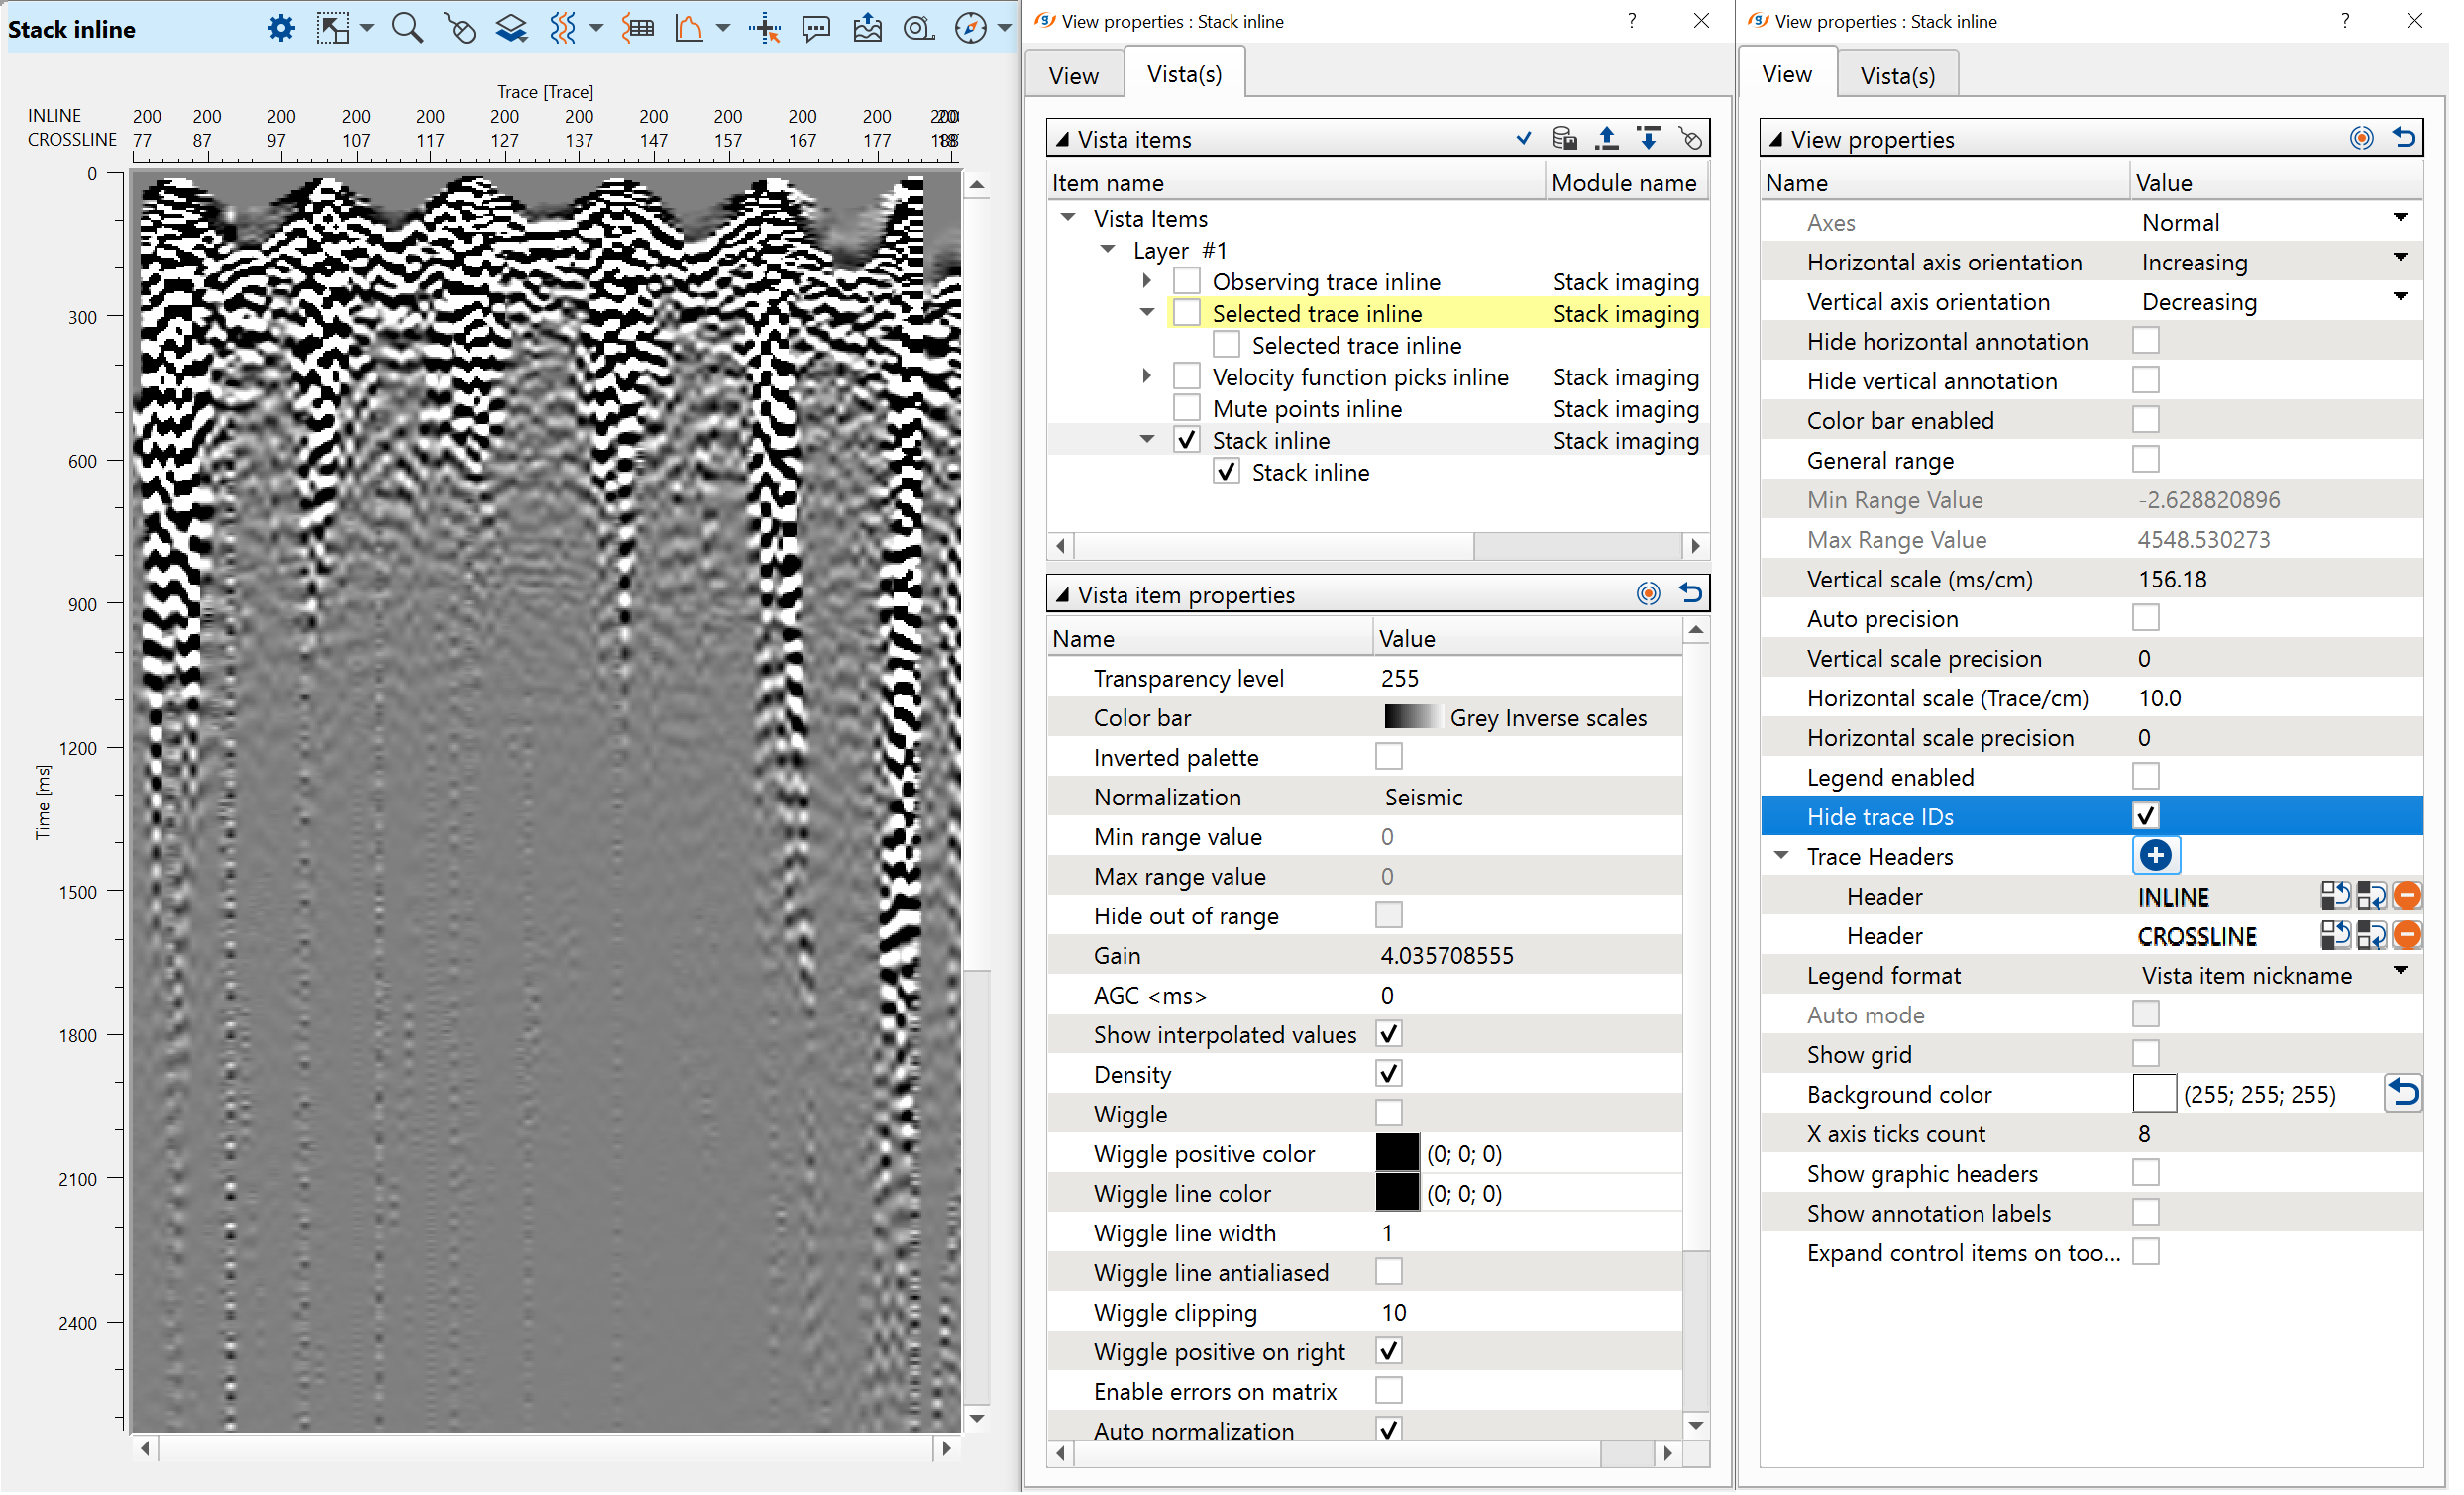The image size is (2464, 1495).
Task: Click the crosshair cursor tracking icon
Action: tap(765, 28)
